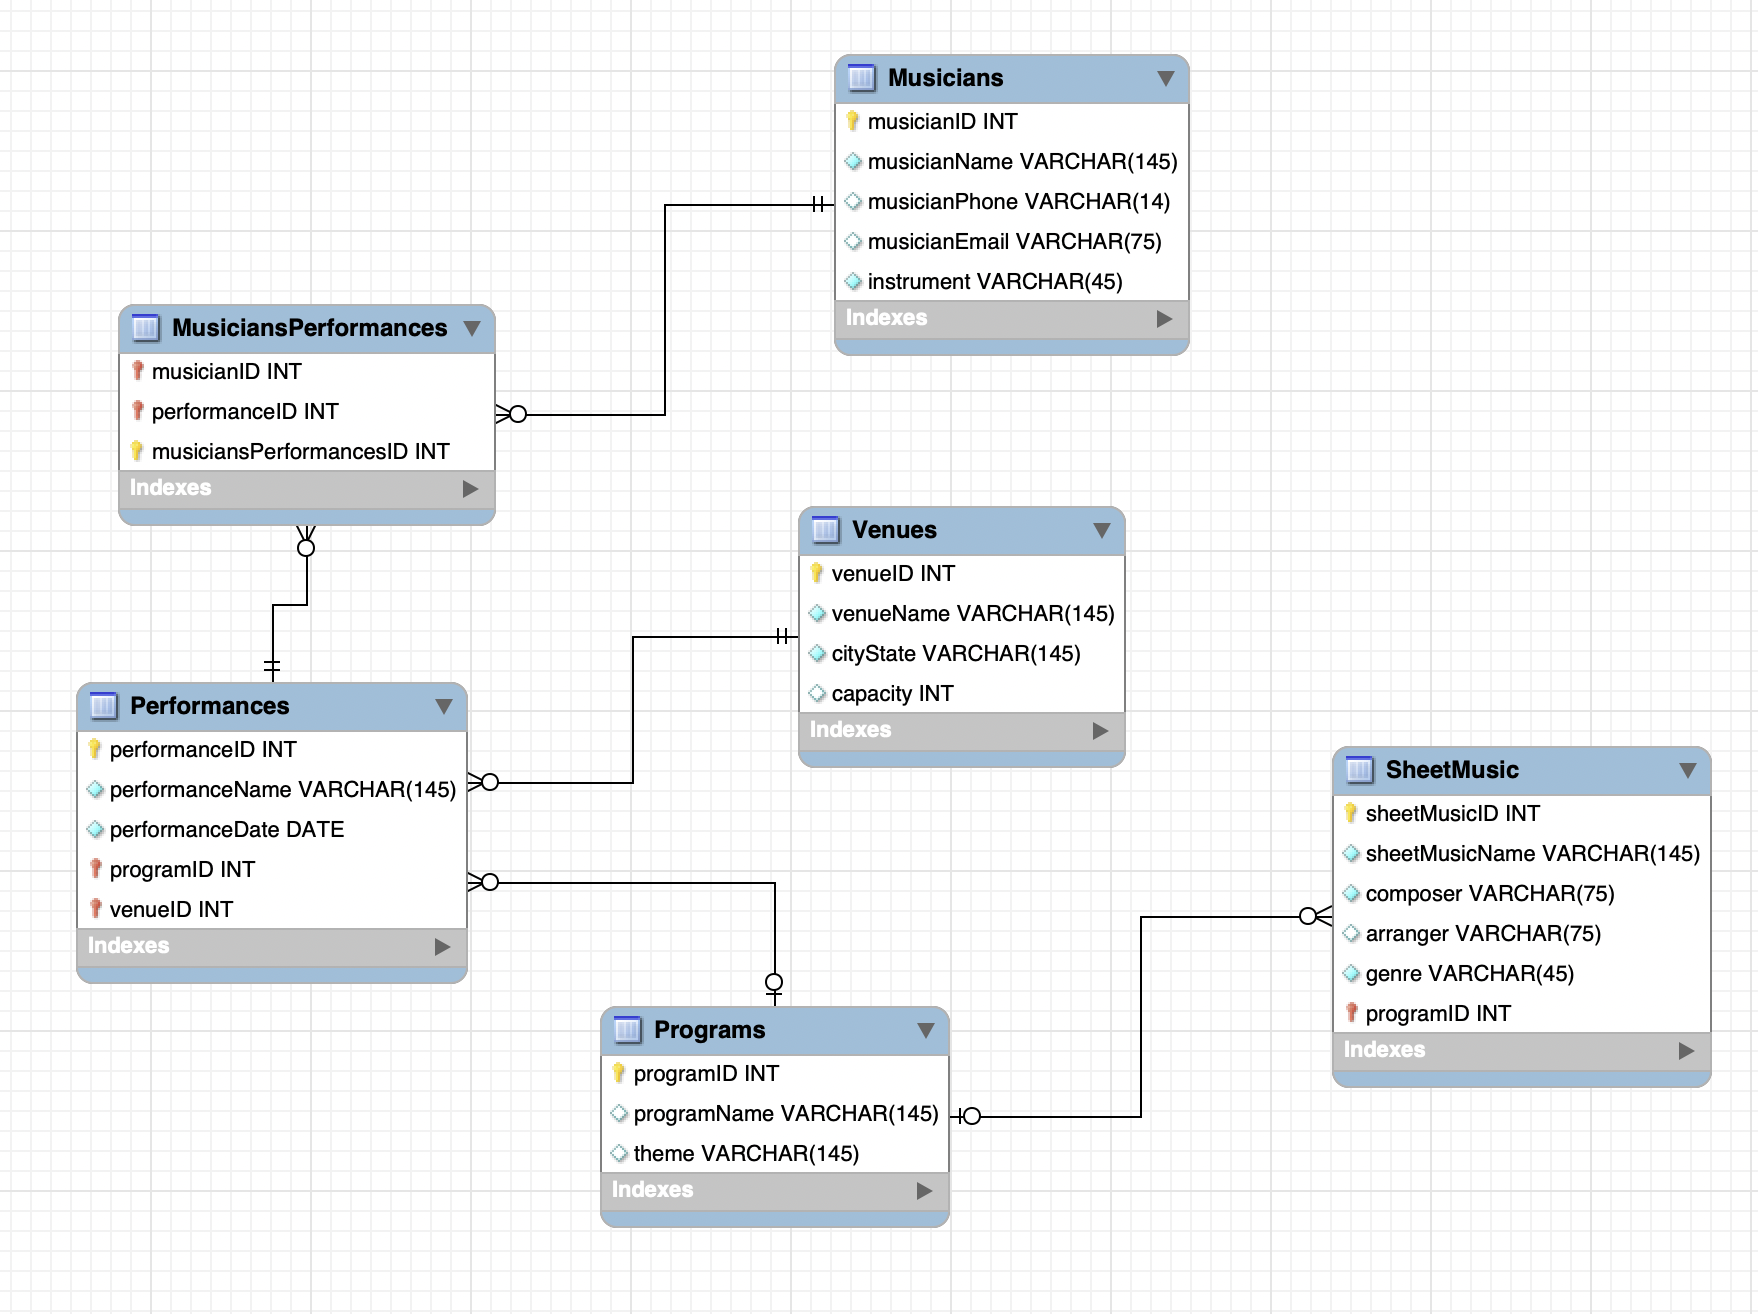The width and height of the screenshot is (1758, 1314).
Task: Select the Musicians table title
Action: pyautogui.click(x=945, y=78)
